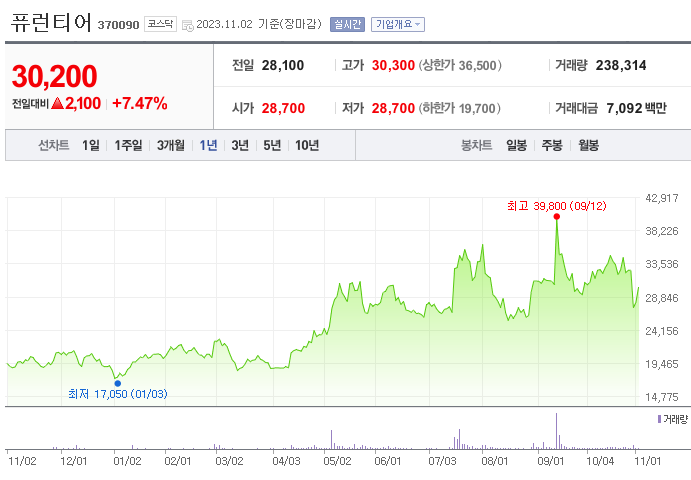Click the 시가 value 28,700
This screenshot has width=691, height=480.
283,108
